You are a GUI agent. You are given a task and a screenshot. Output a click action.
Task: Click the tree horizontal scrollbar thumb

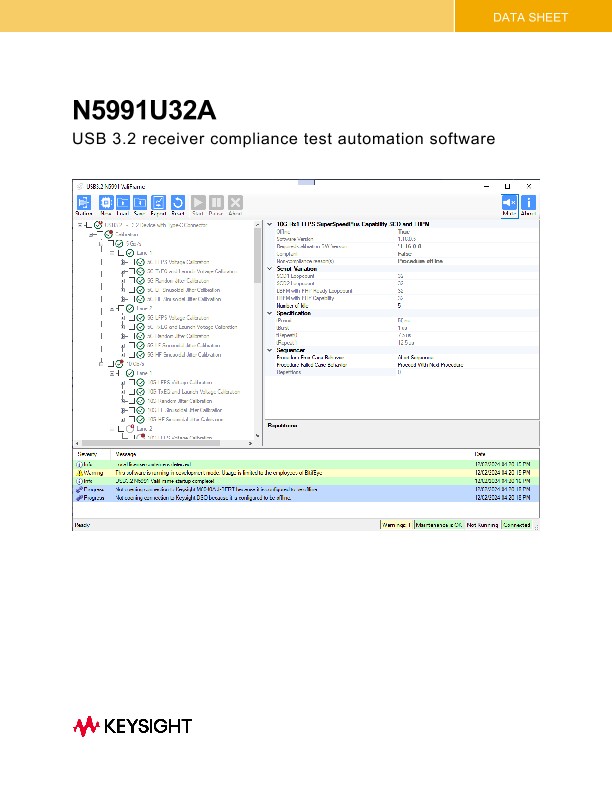(151, 443)
